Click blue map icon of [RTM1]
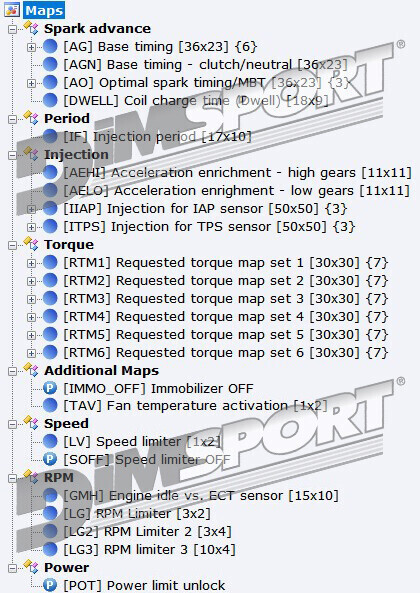Image resolution: width=420 pixels, height=593 pixels. (x=50, y=262)
